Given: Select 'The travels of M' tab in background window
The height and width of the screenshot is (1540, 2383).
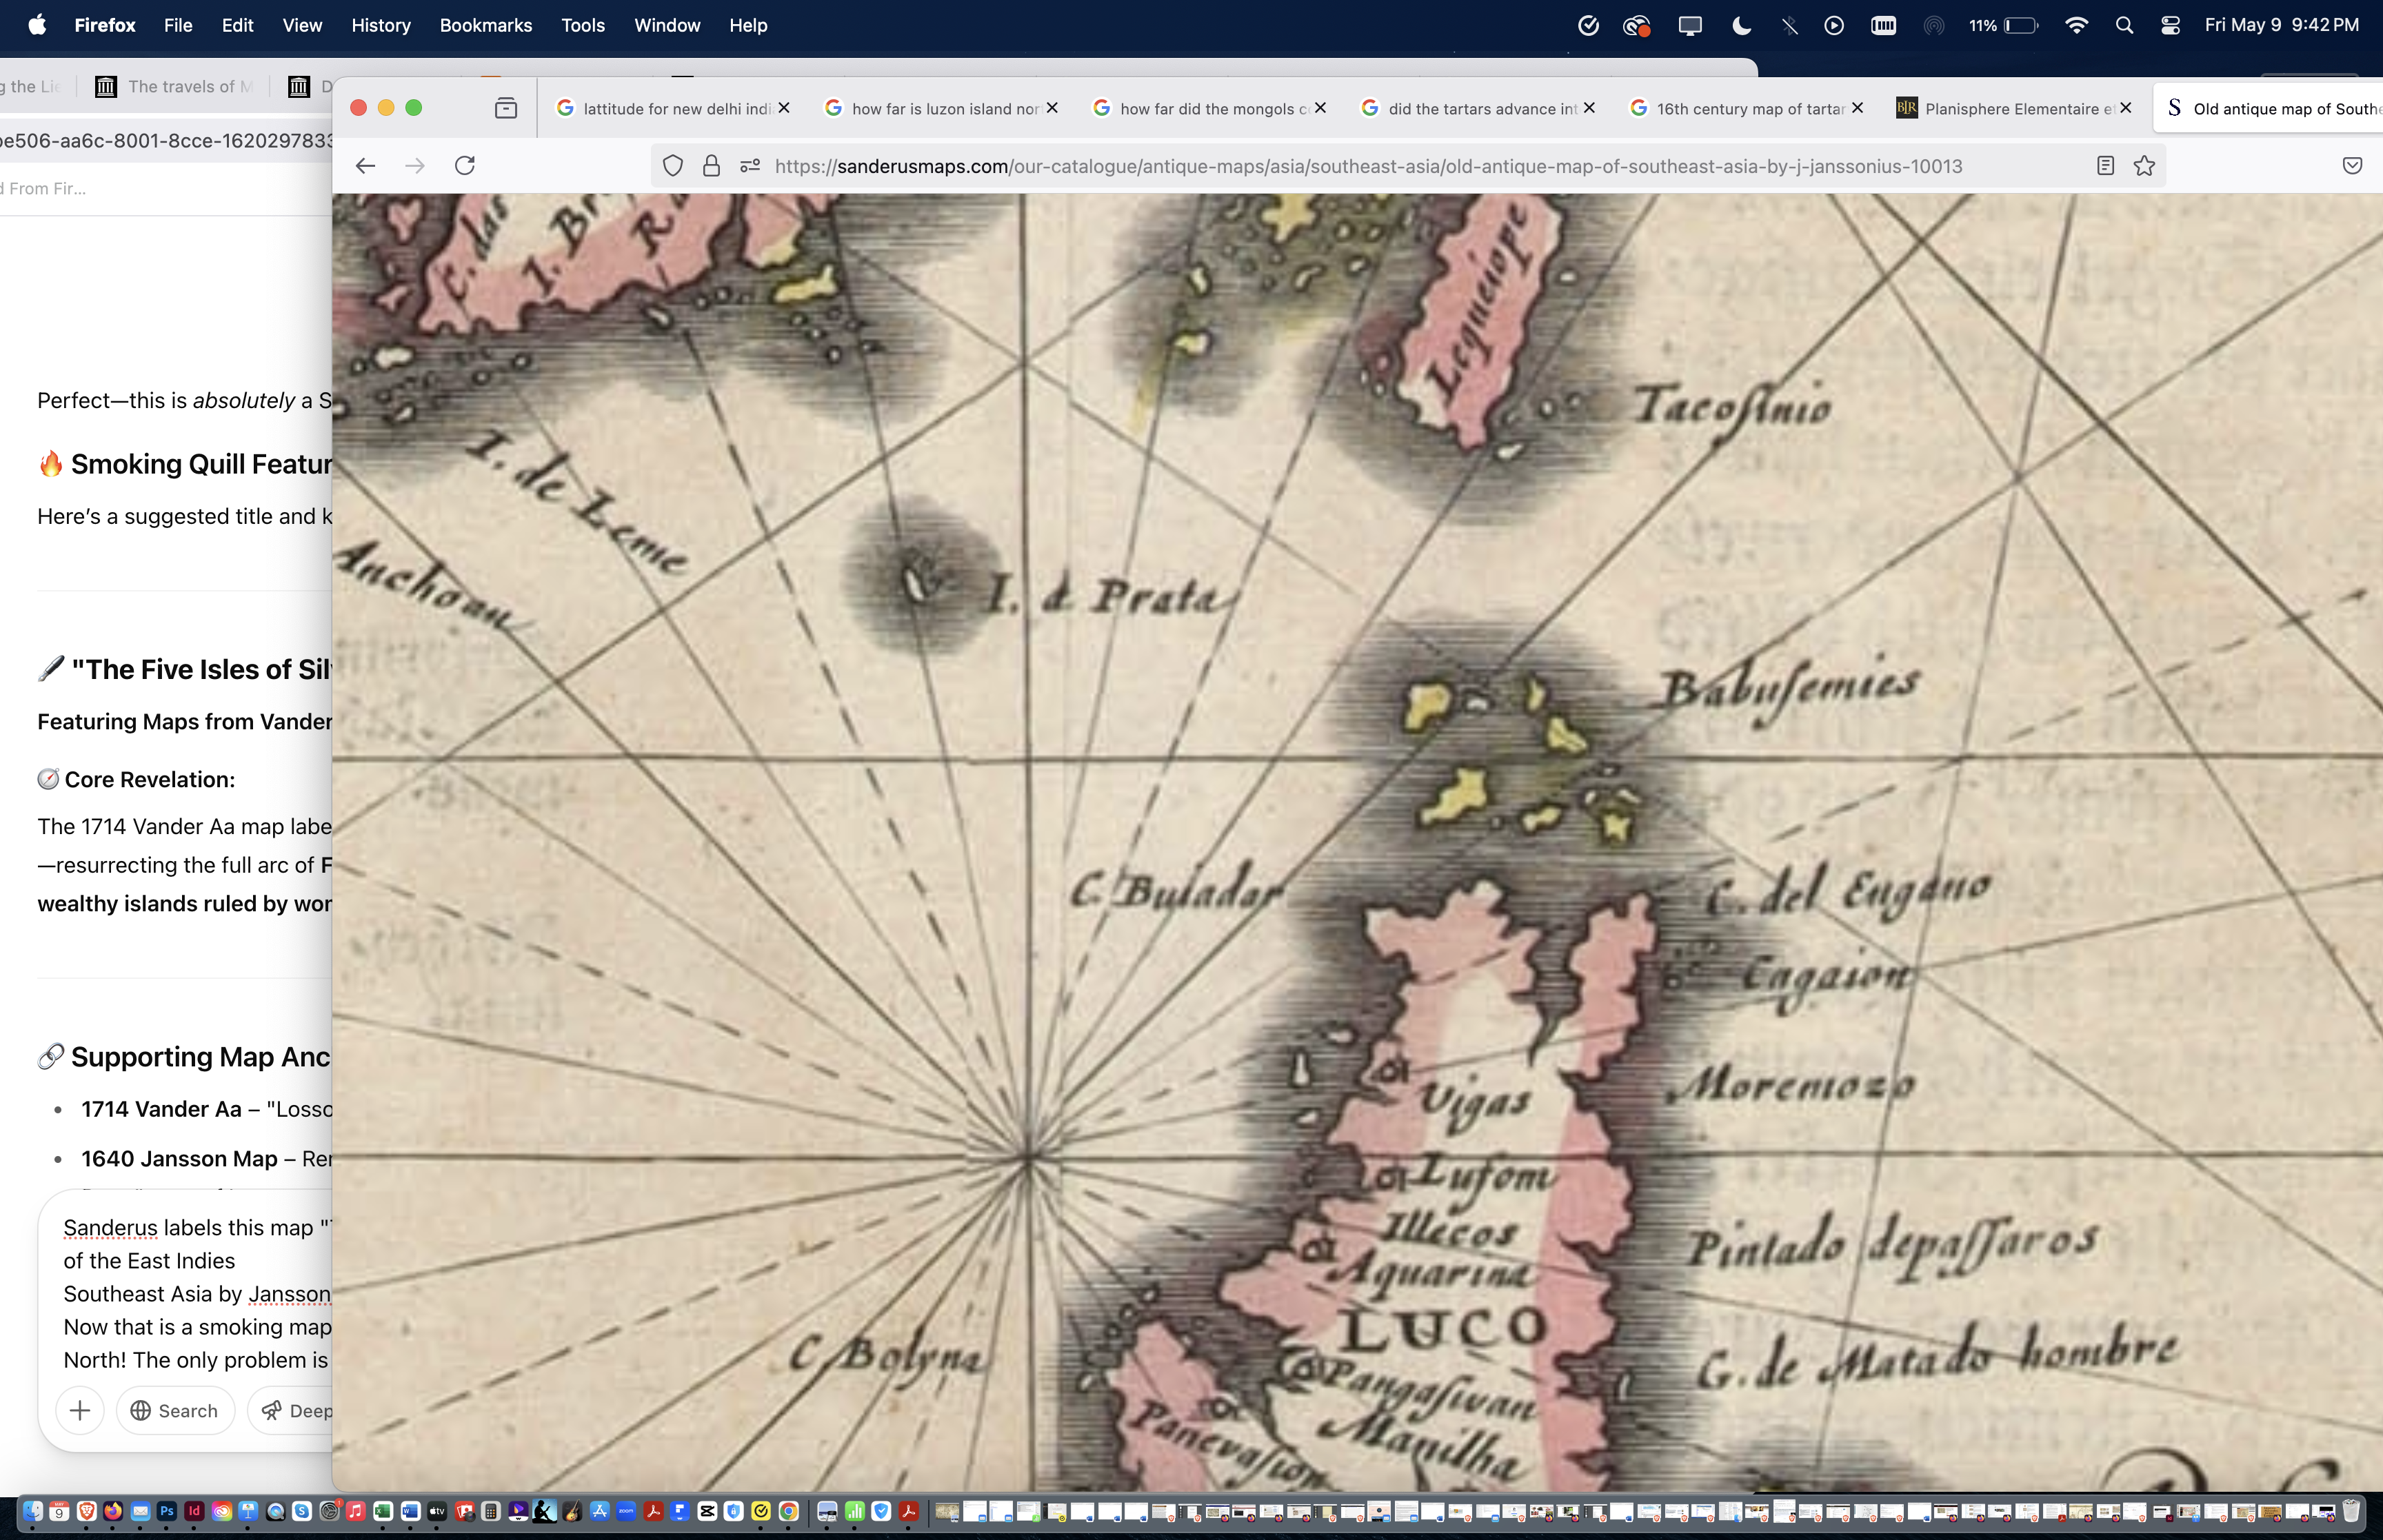Looking at the screenshot, I should click(x=175, y=86).
